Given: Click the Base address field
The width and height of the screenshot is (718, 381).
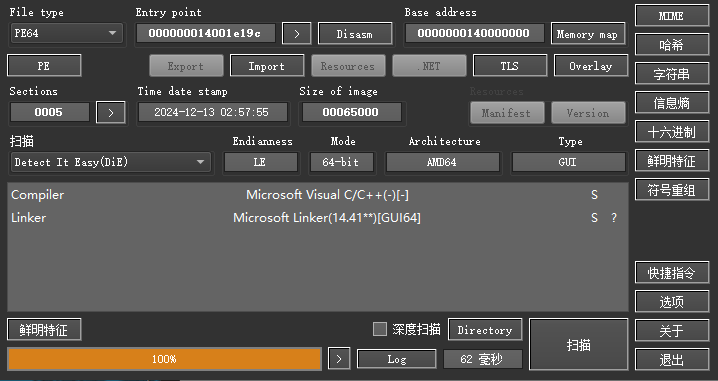Looking at the screenshot, I should 474,33.
